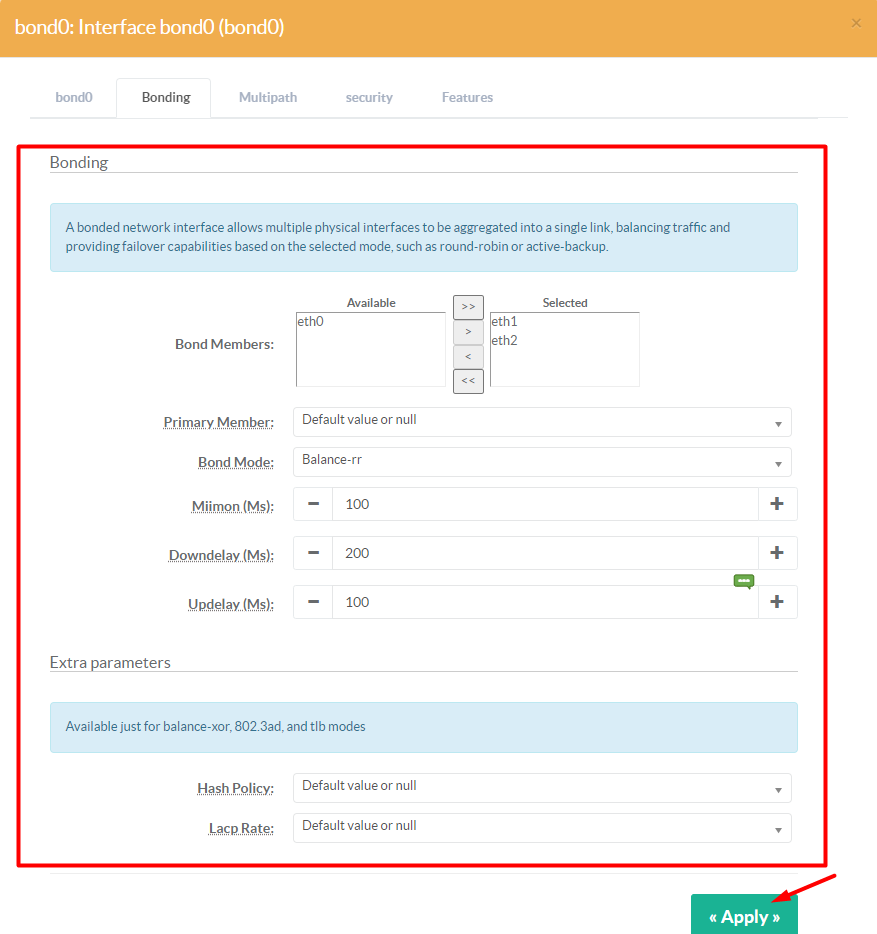Move all available members with the >> button
Viewport: 877px width, 934px height.
[x=468, y=307]
